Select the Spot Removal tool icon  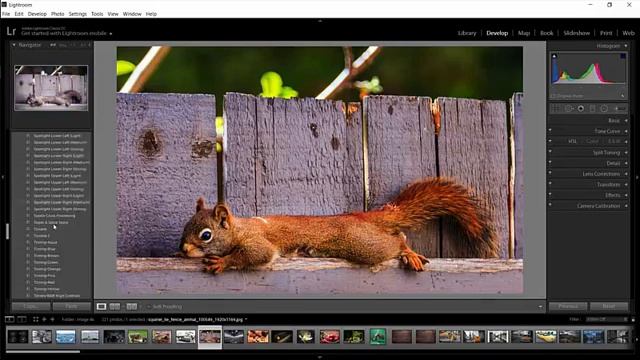coord(569,109)
